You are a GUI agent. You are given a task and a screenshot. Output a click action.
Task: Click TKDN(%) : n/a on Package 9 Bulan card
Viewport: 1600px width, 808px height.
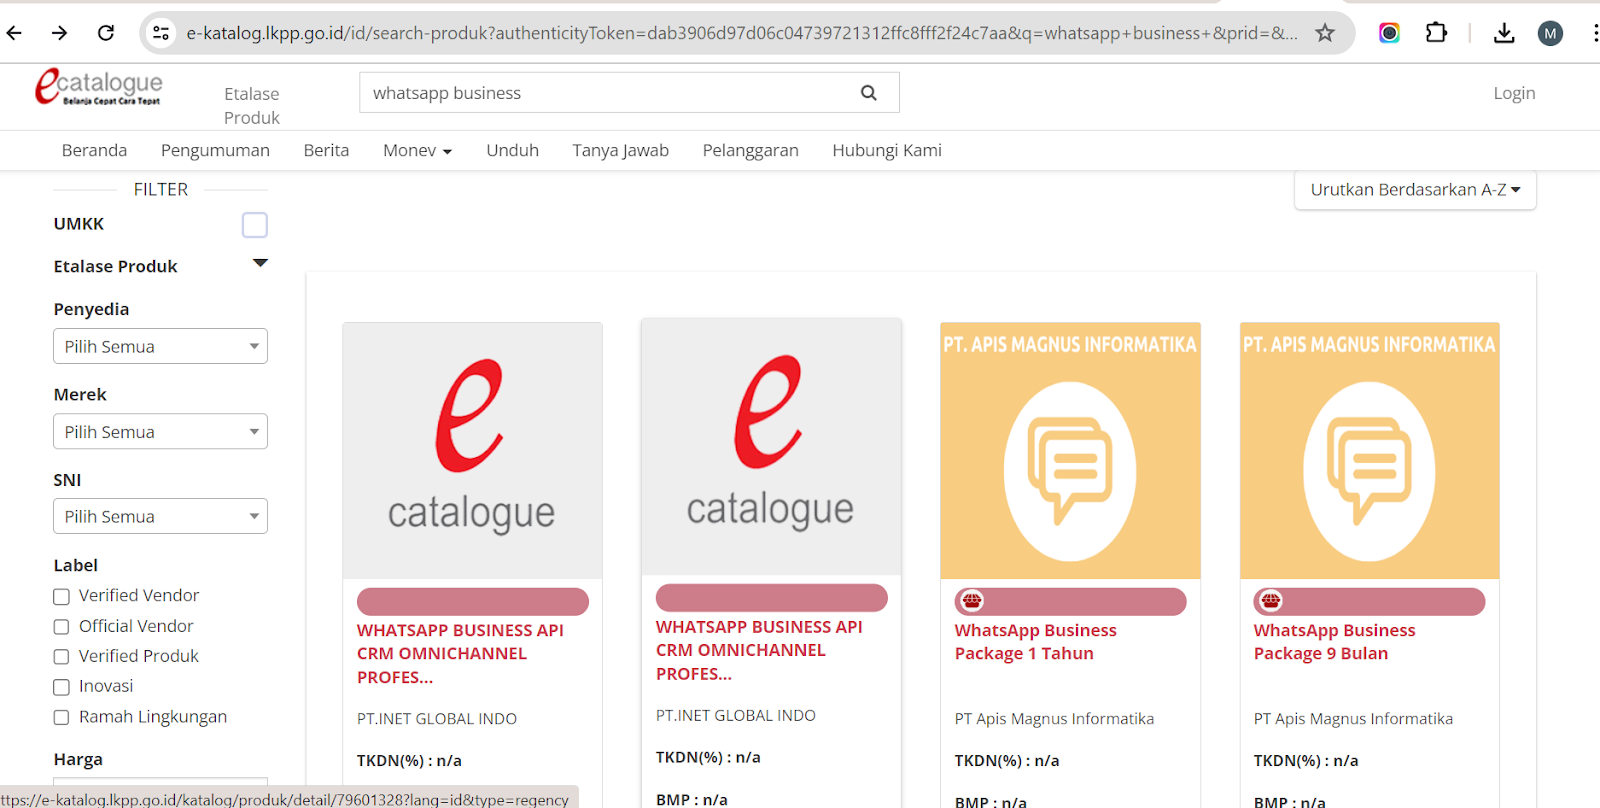pos(1306,761)
